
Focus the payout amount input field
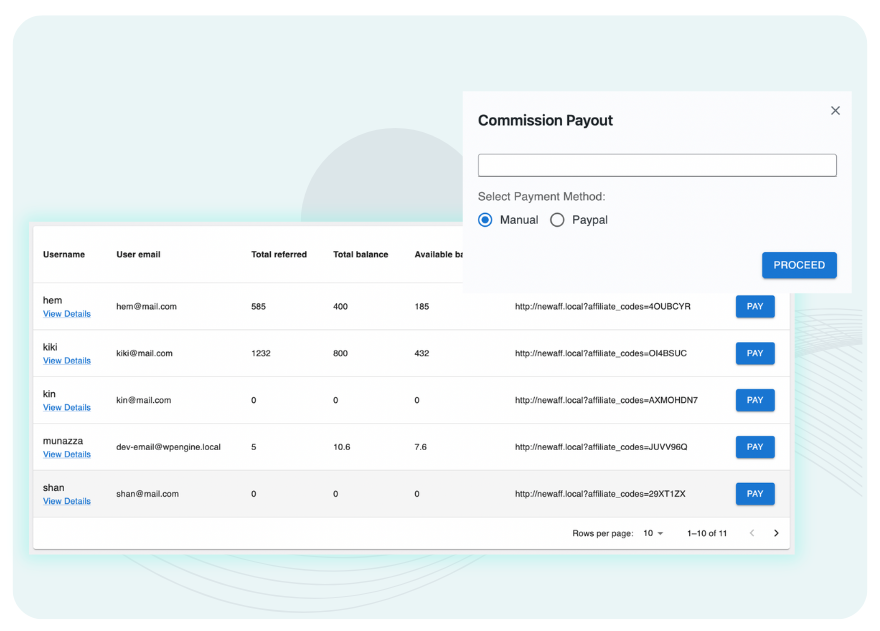pyautogui.click(x=657, y=165)
